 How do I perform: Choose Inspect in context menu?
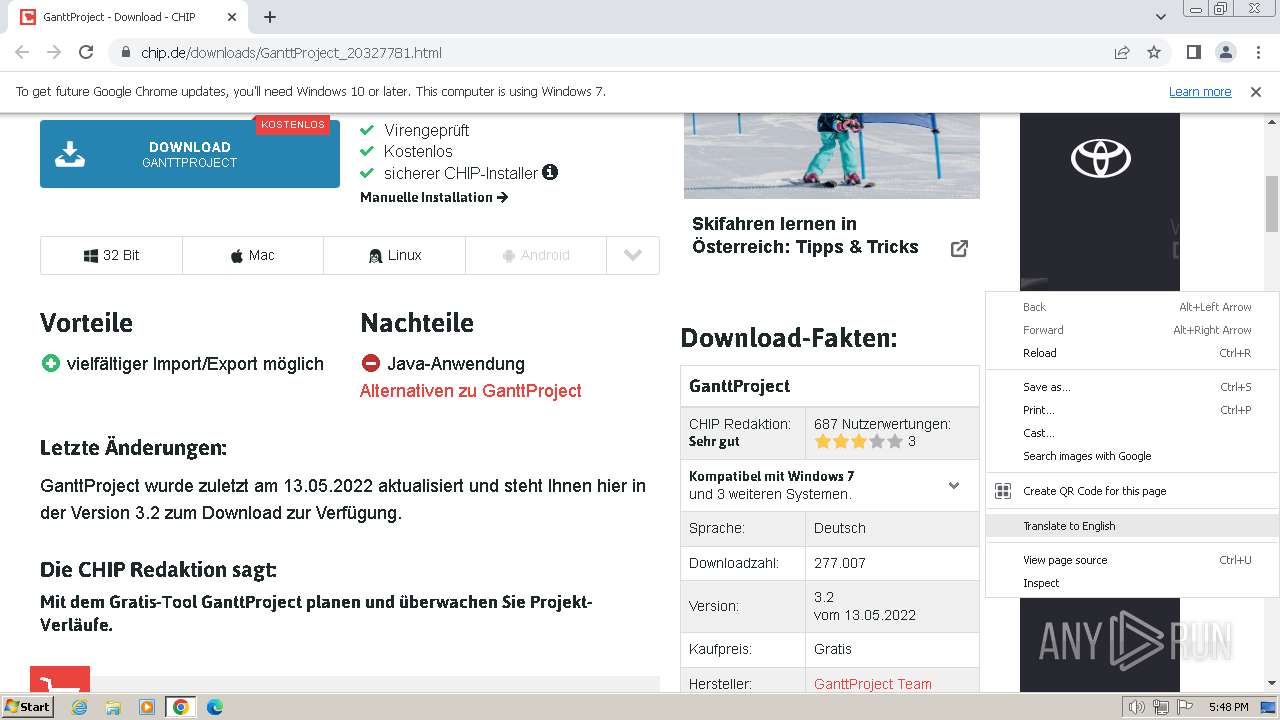coord(1132,583)
